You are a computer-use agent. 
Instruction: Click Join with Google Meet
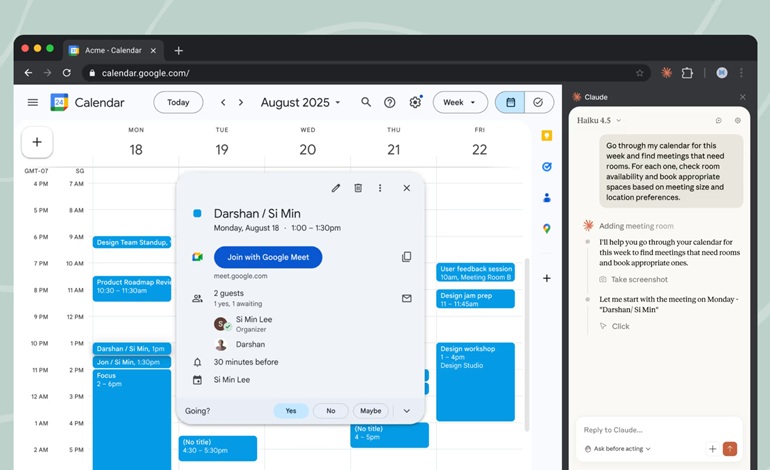click(267, 257)
